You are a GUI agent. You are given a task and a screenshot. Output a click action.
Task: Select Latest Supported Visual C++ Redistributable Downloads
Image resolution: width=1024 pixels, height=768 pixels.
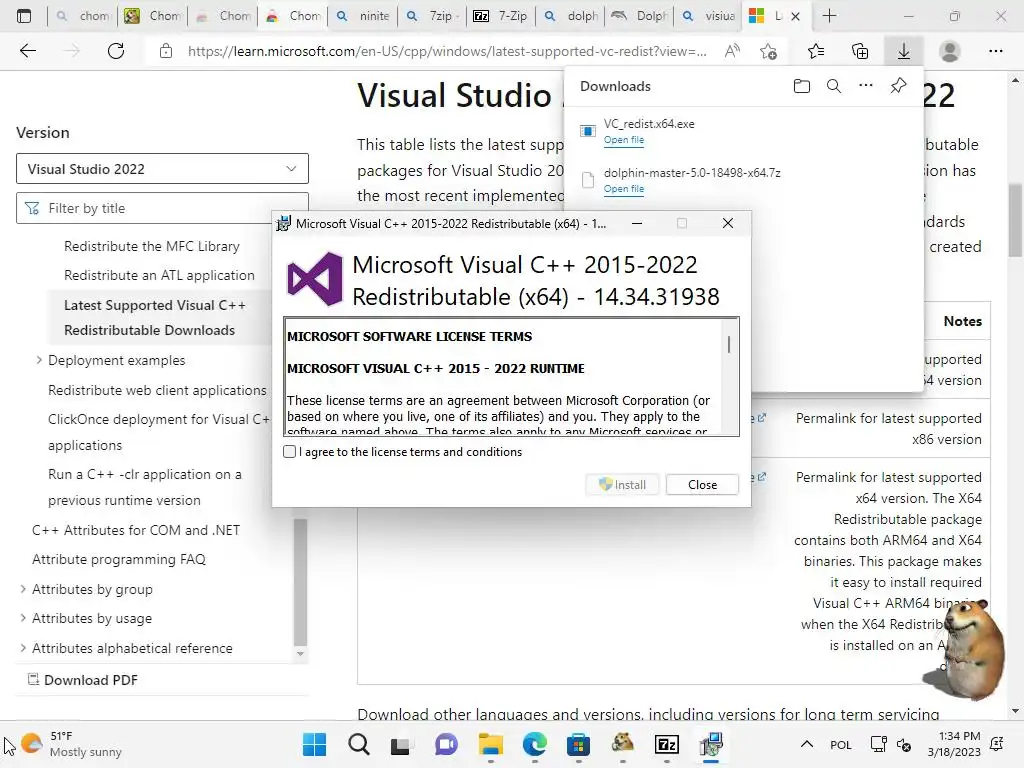155,317
